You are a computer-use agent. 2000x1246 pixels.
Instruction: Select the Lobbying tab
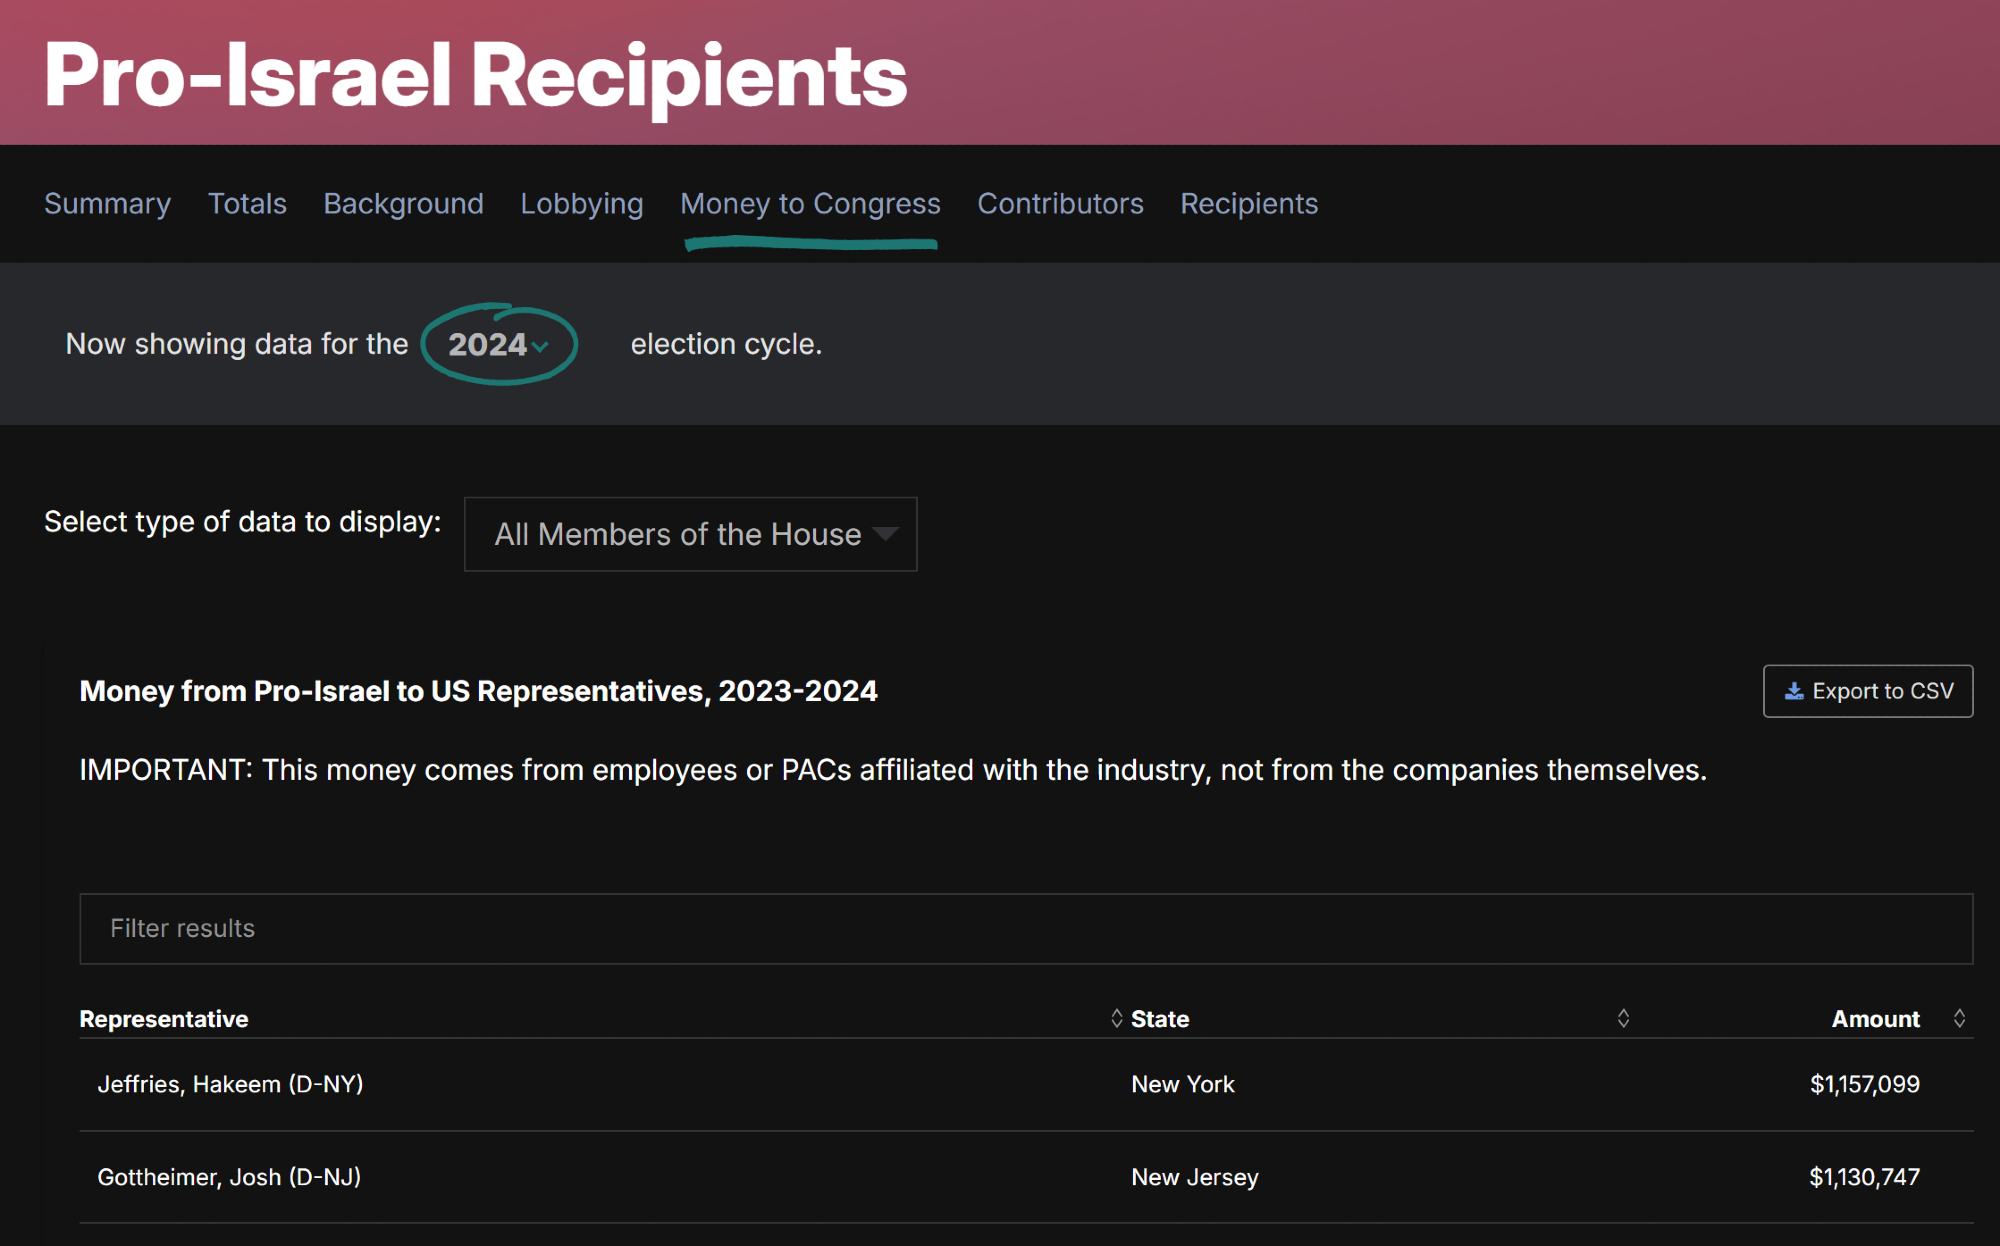[581, 203]
